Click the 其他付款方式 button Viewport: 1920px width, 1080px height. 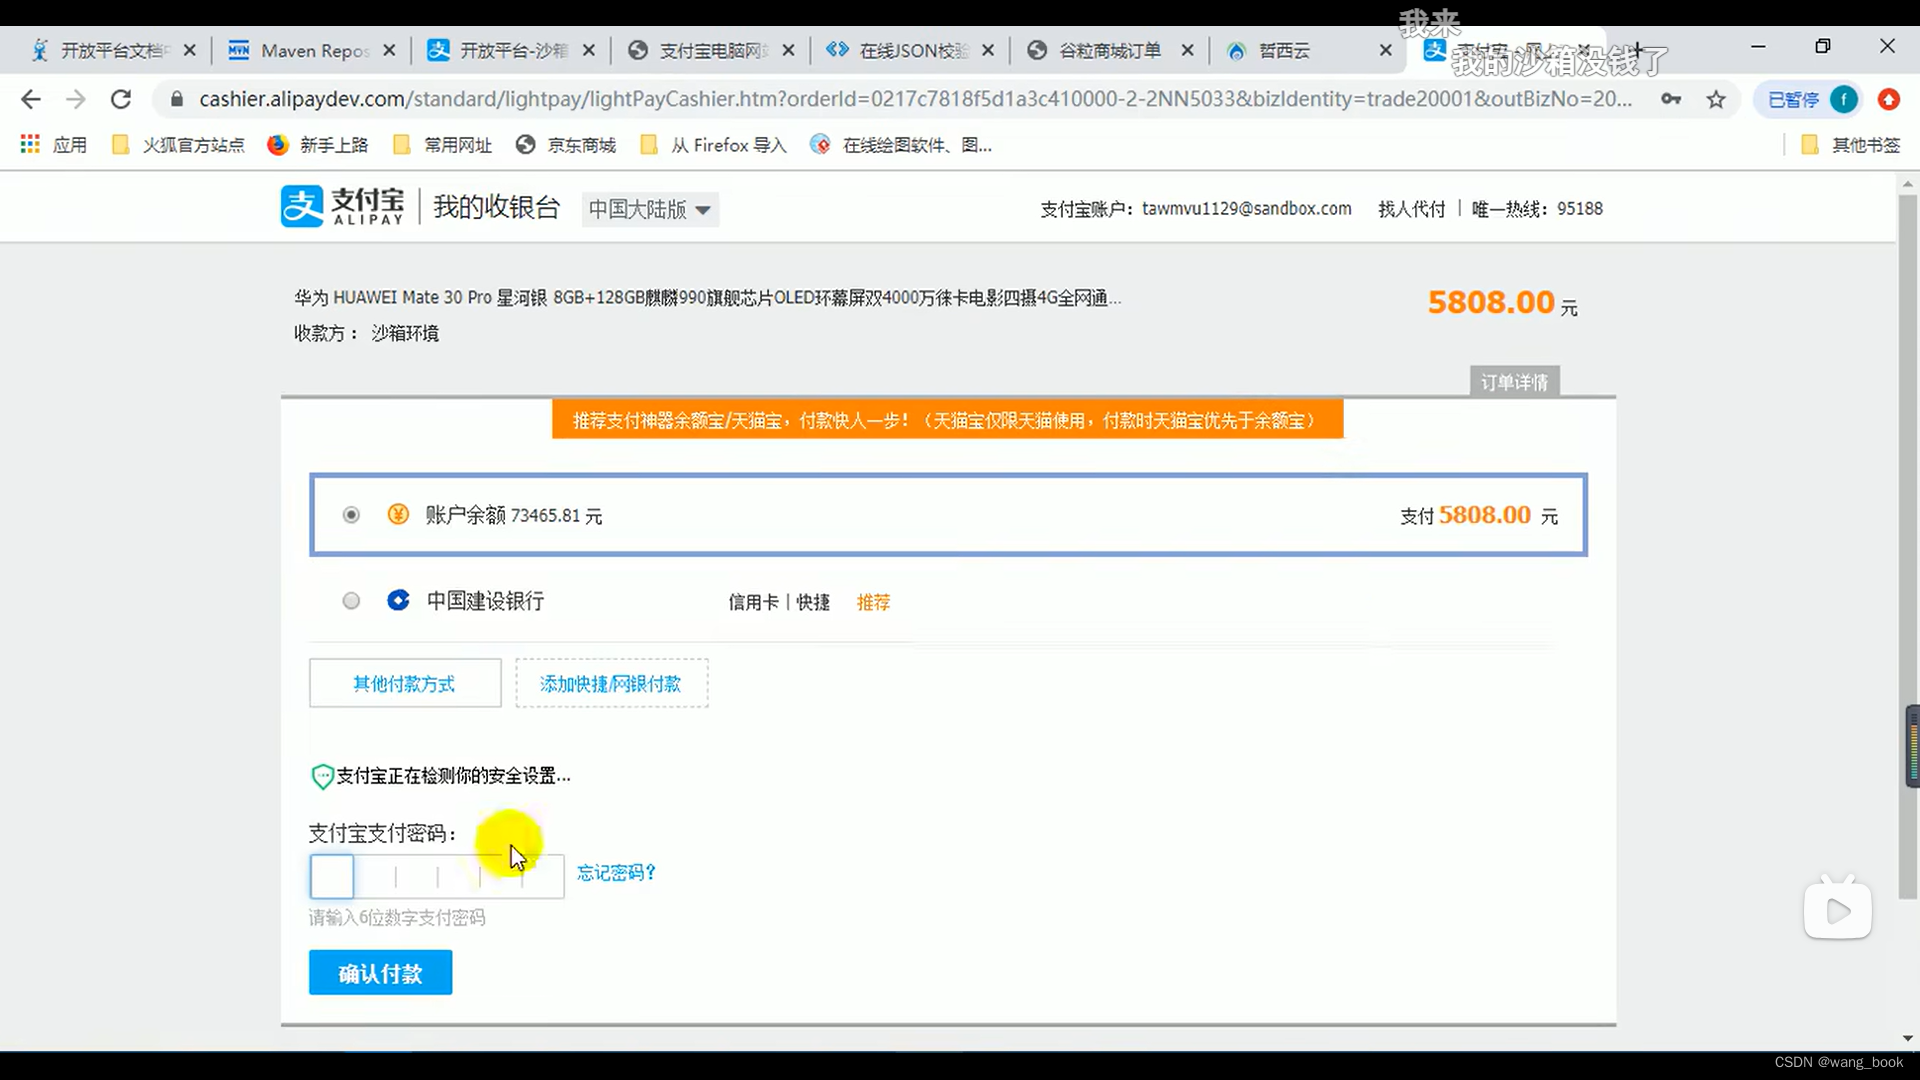point(404,683)
